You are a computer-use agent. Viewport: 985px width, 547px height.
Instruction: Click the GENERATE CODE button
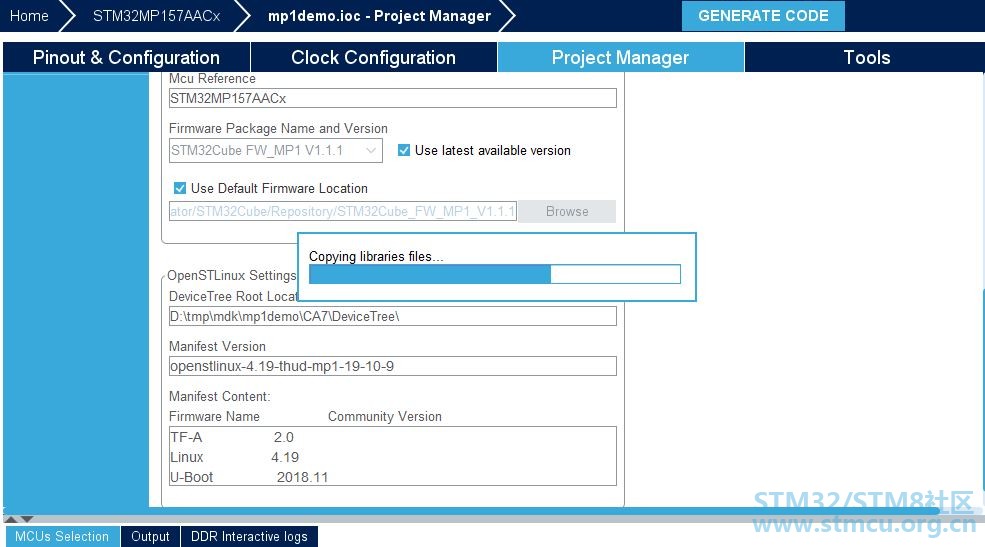pos(763,16)
